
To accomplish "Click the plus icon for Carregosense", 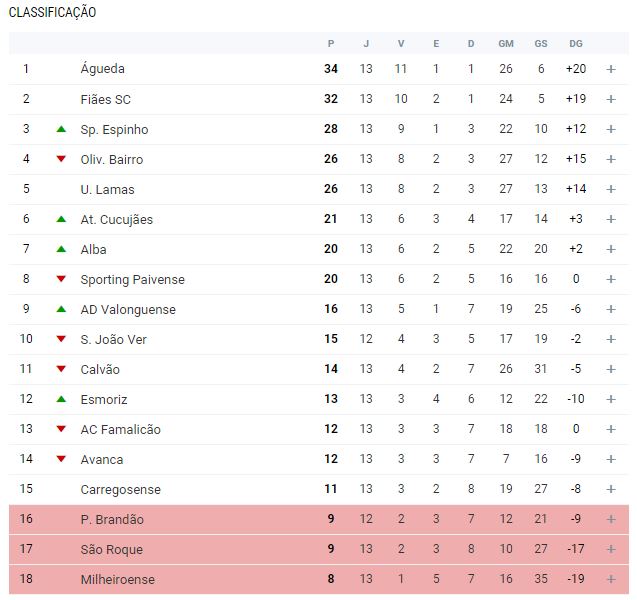I will point(610,489).
